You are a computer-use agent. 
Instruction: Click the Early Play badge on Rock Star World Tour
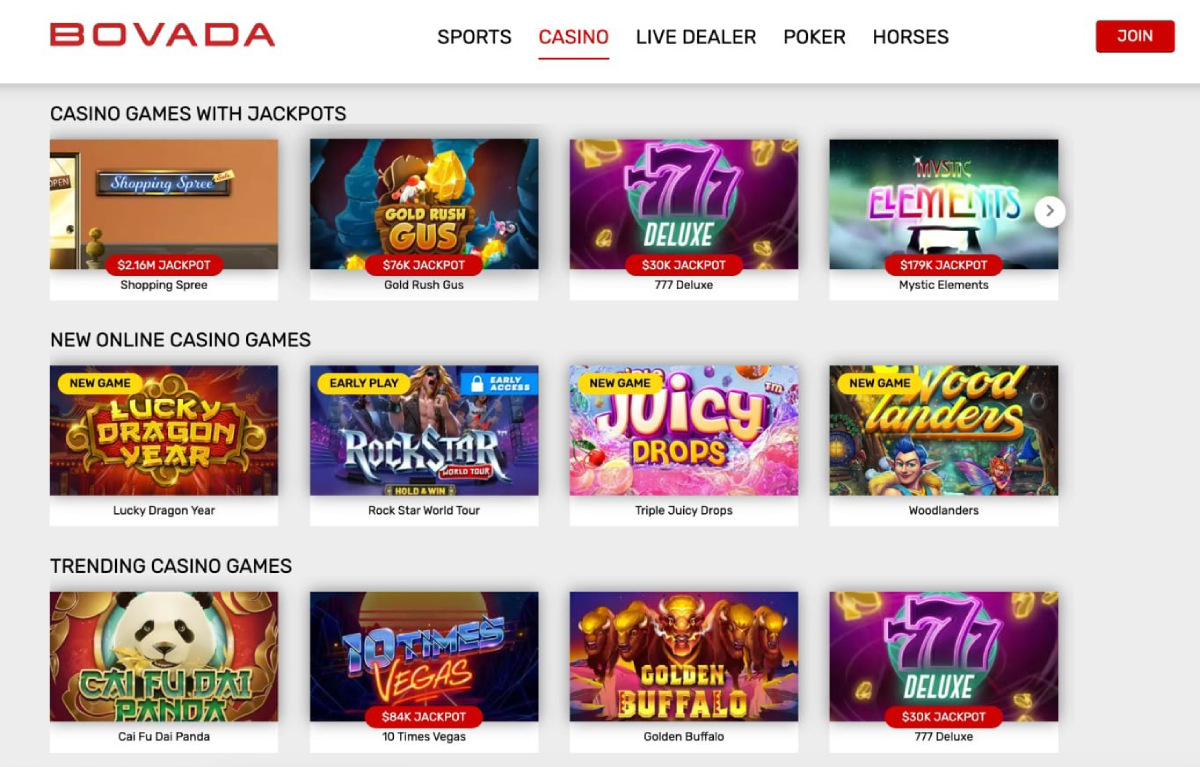point(364,383)
